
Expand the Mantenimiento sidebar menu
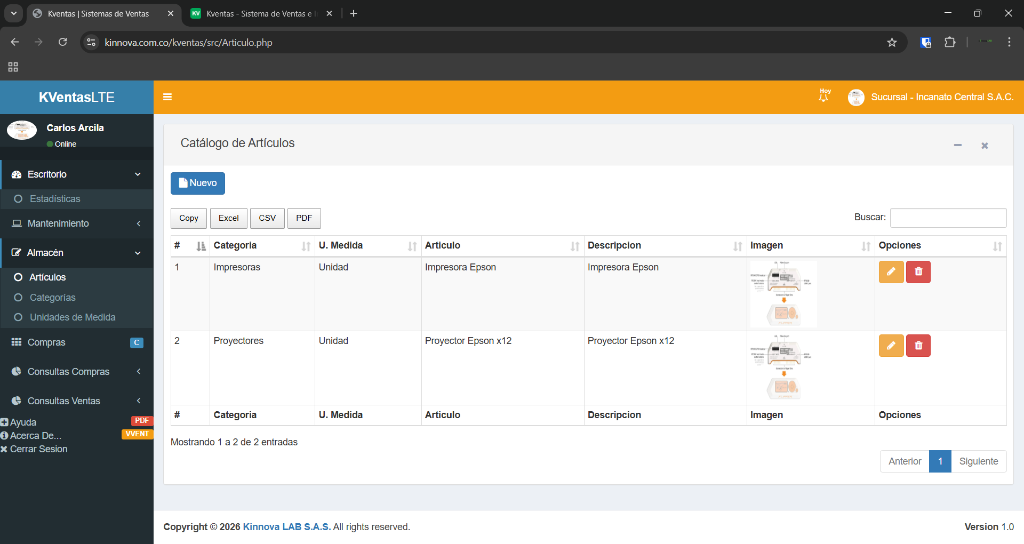(76, 223)
